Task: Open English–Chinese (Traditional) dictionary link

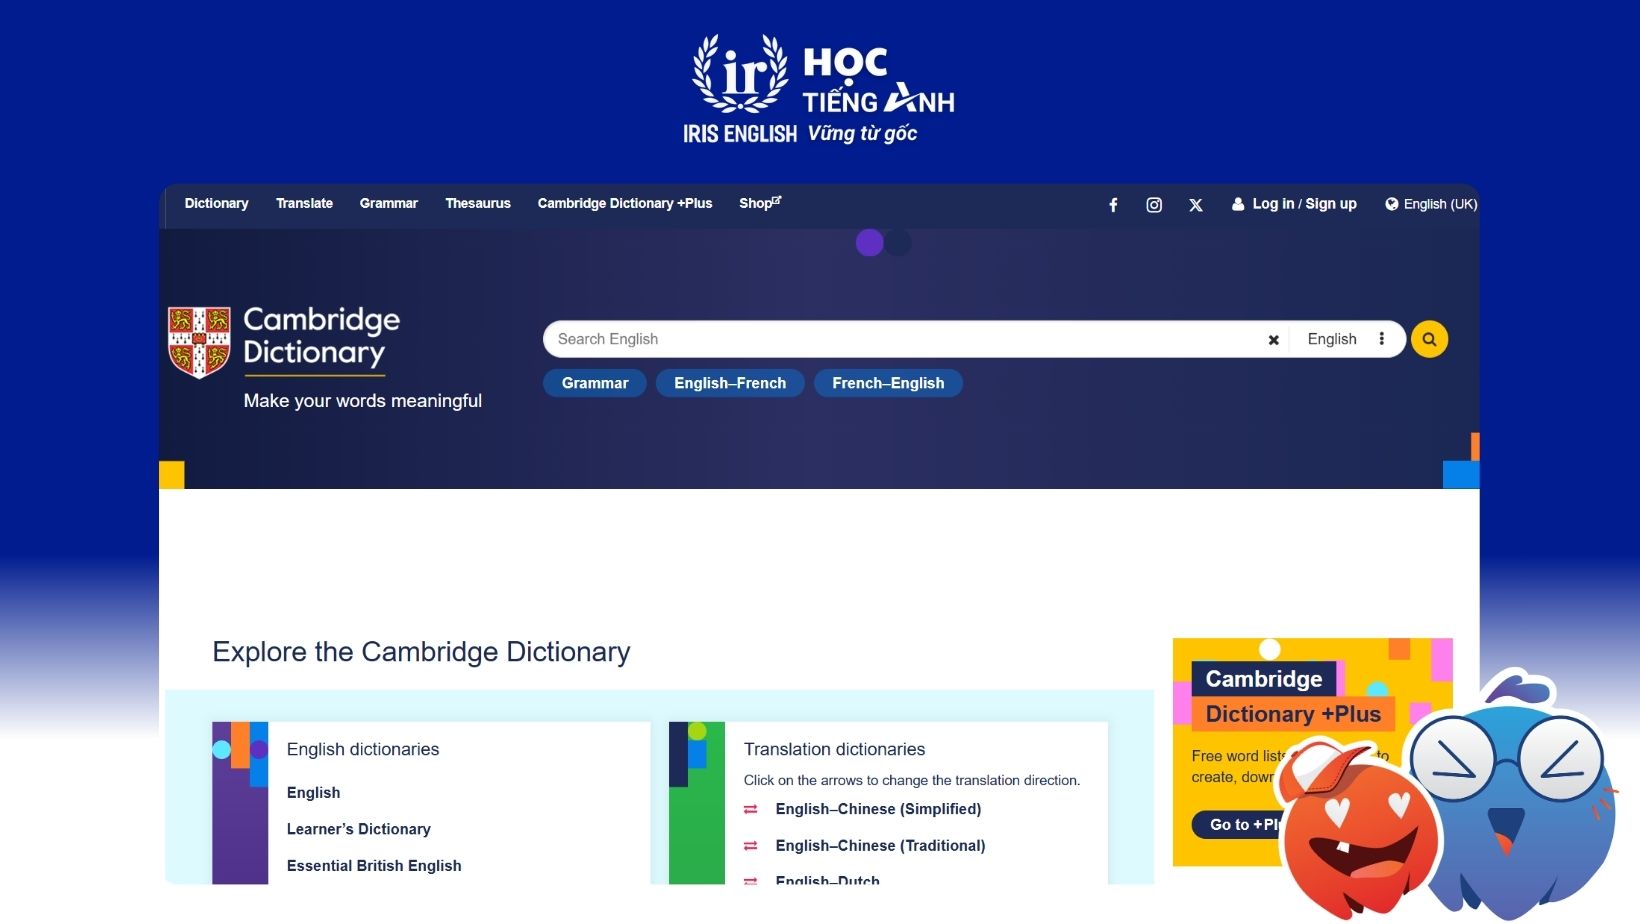Action: (x=880, y=846)
